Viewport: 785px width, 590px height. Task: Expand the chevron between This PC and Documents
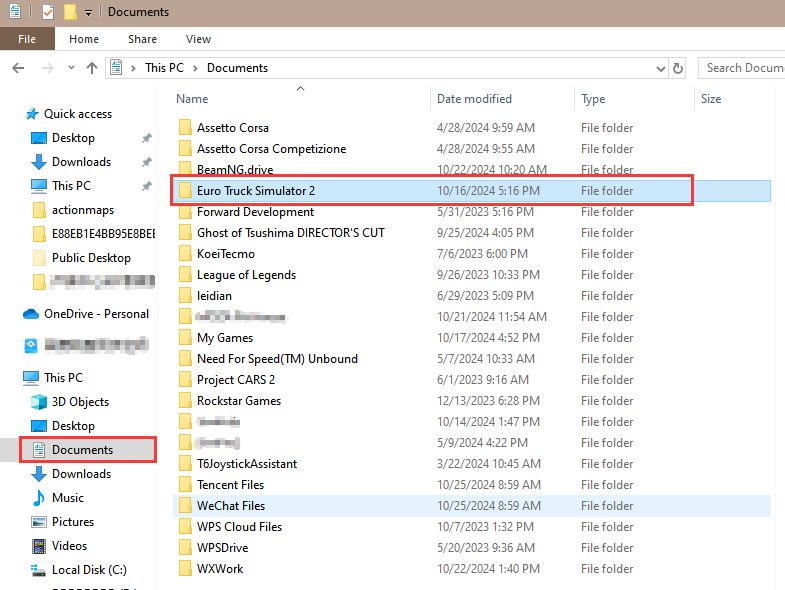pyautogui.click(x=195, y=68)
